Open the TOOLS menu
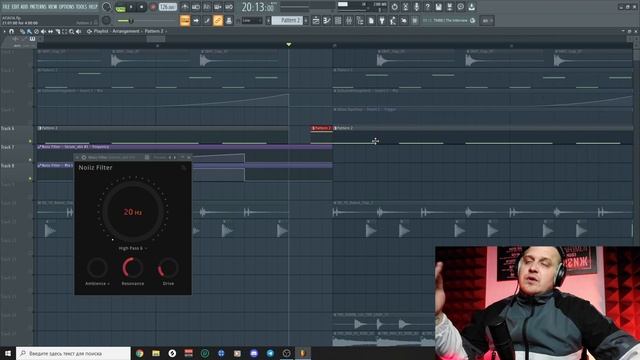 [x=81, y=7]
